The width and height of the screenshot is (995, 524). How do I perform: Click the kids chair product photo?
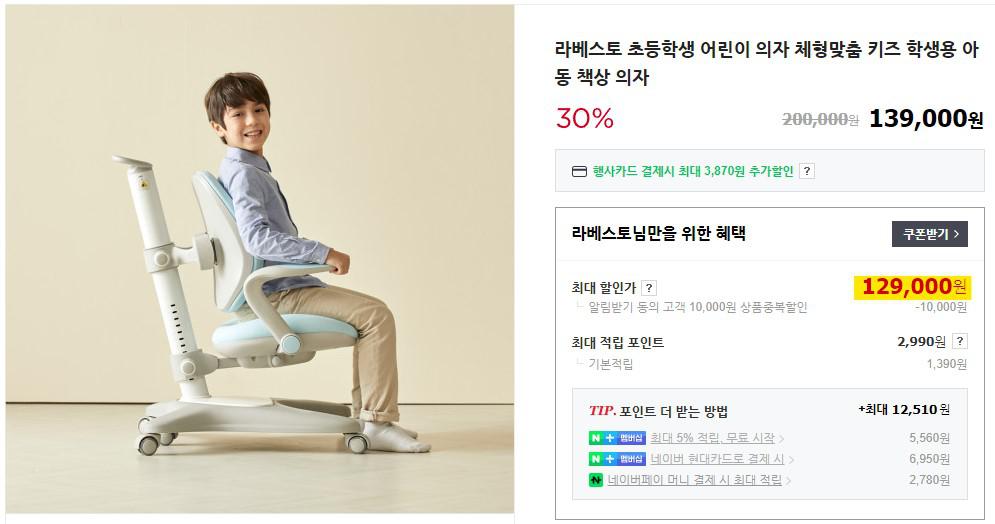tap(260, 259)
